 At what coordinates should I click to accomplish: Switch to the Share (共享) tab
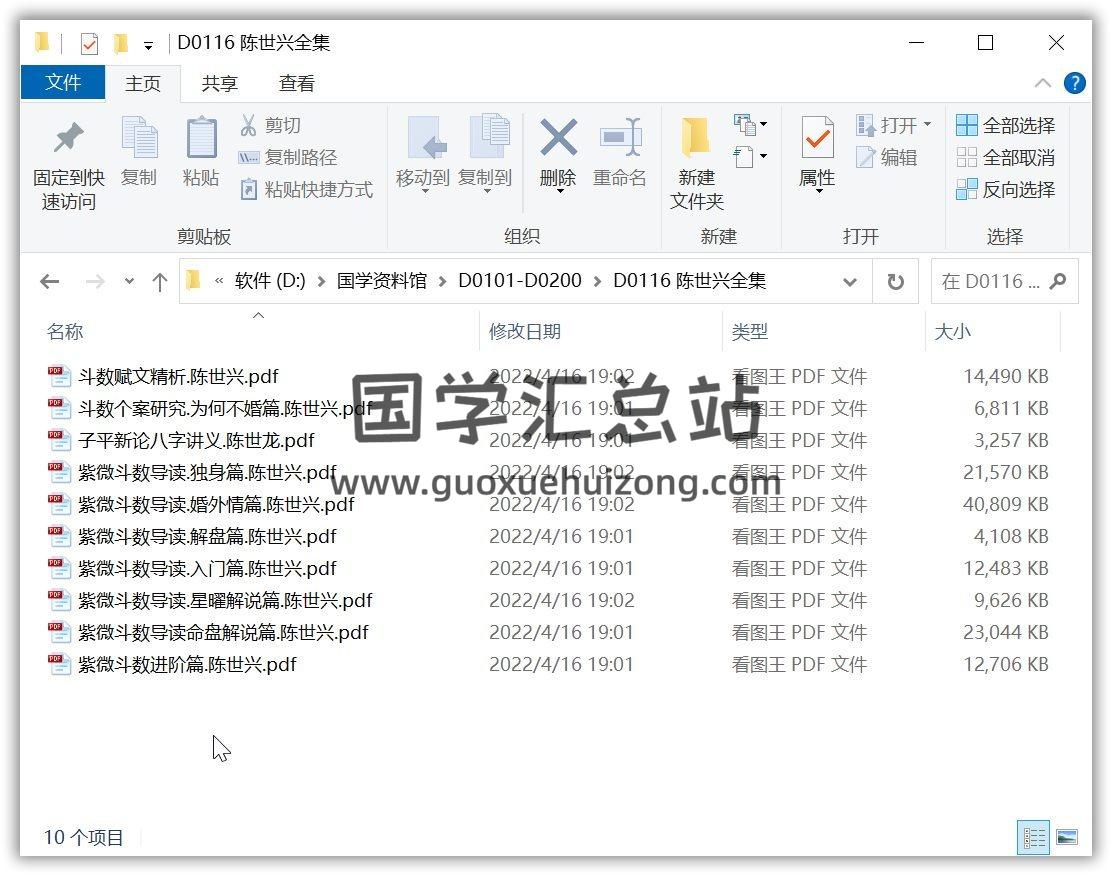219,84
